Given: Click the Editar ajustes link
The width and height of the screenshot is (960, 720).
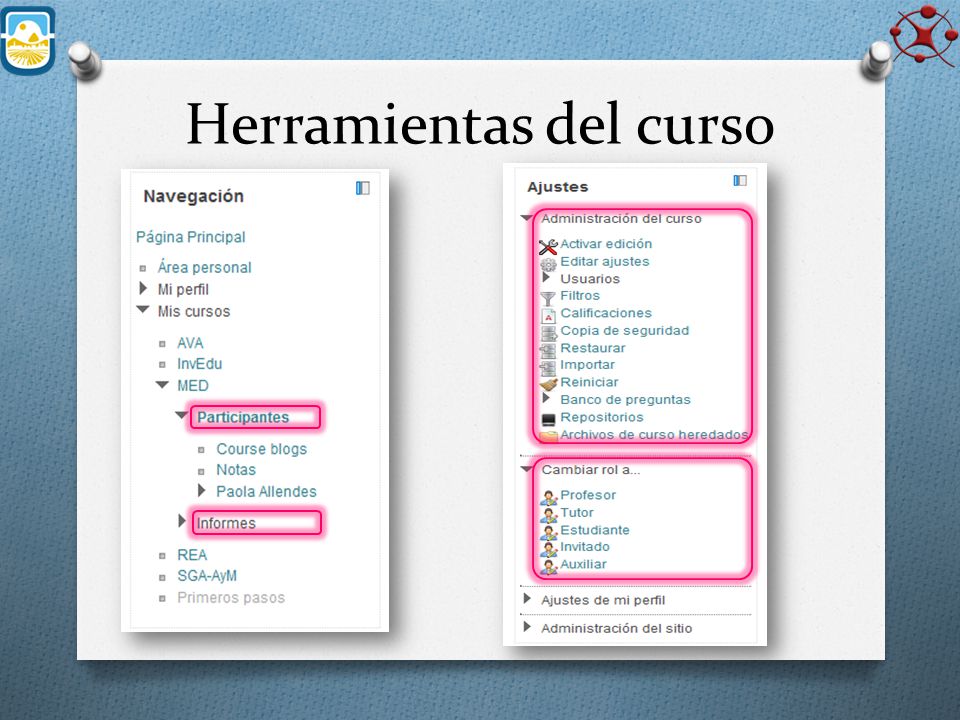Looking at the screenshot, I should point(605,261).
